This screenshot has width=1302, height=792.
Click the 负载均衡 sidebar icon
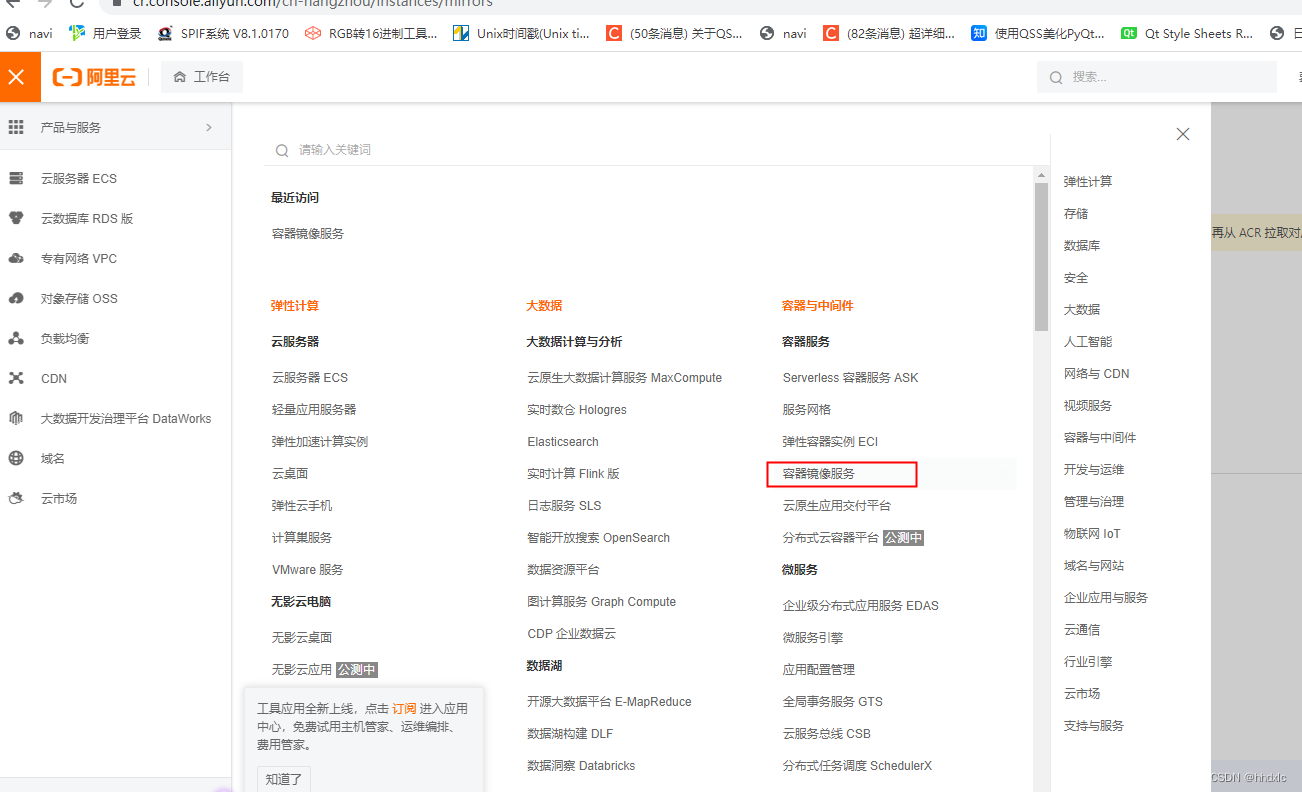pyautogui.click(x=16, y=338)
